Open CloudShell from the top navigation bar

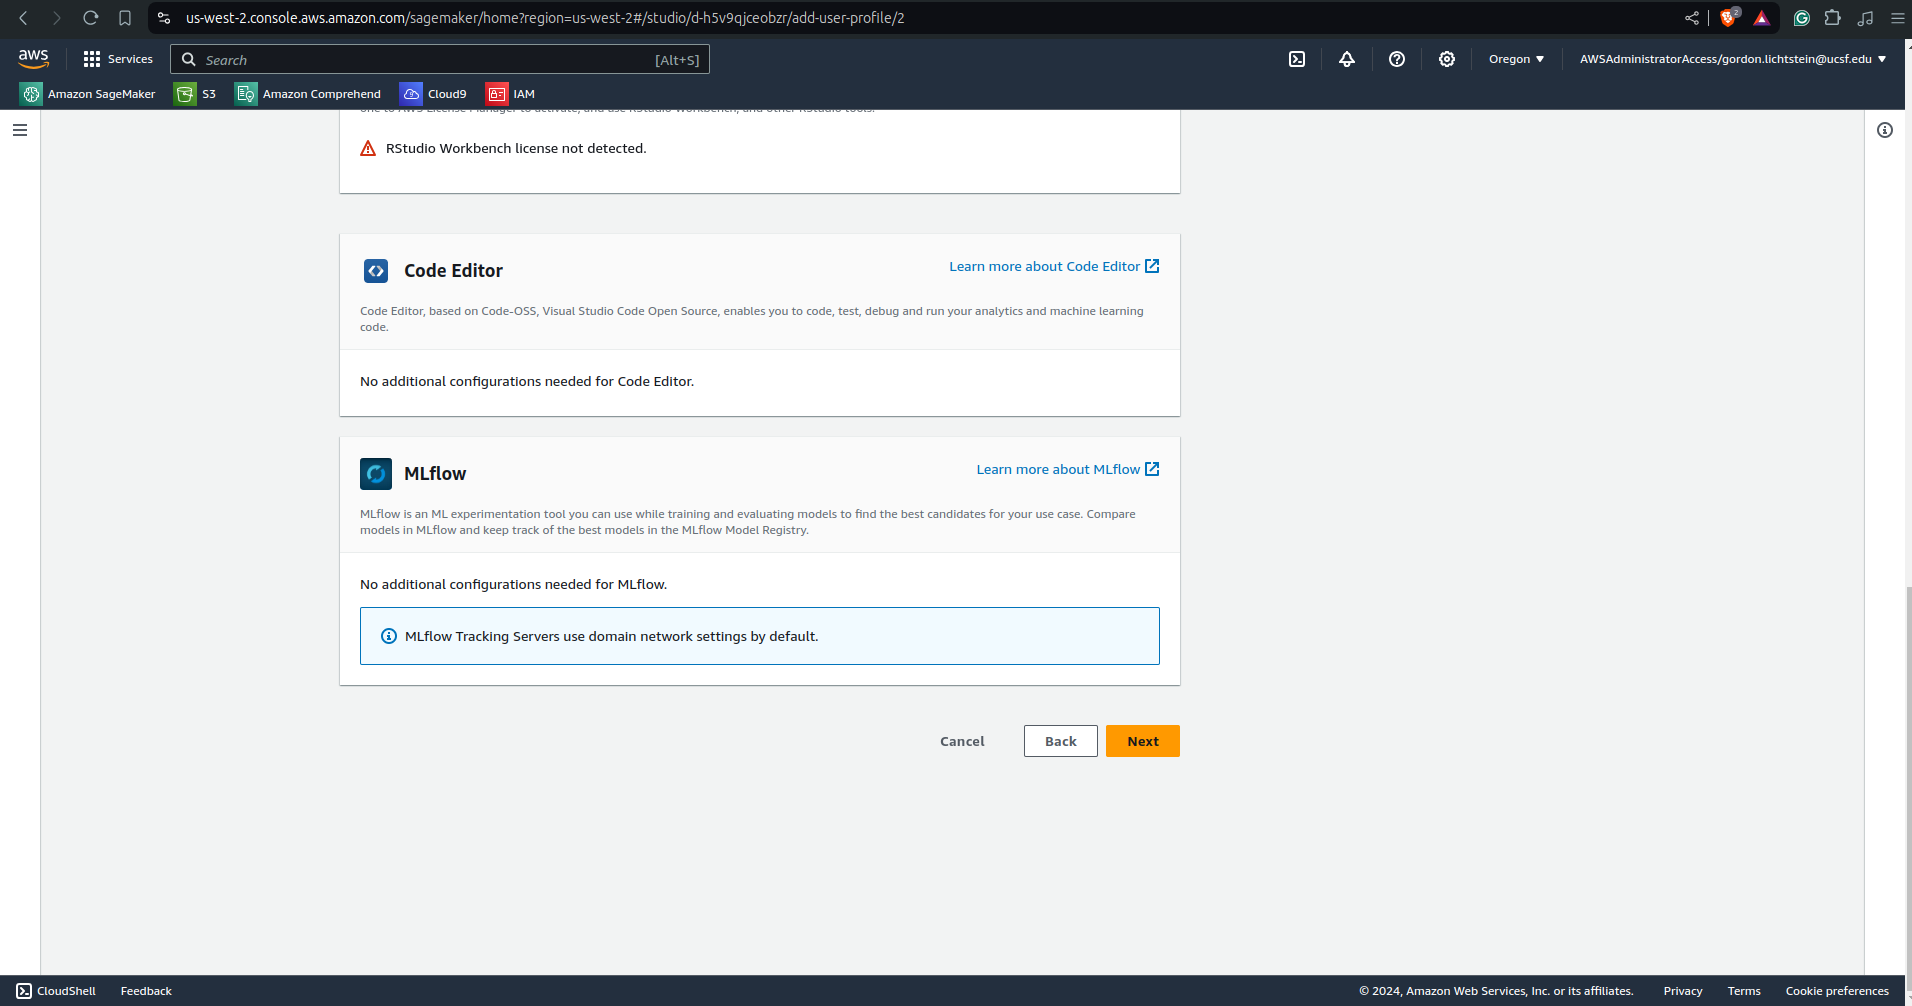[1297, 59]
